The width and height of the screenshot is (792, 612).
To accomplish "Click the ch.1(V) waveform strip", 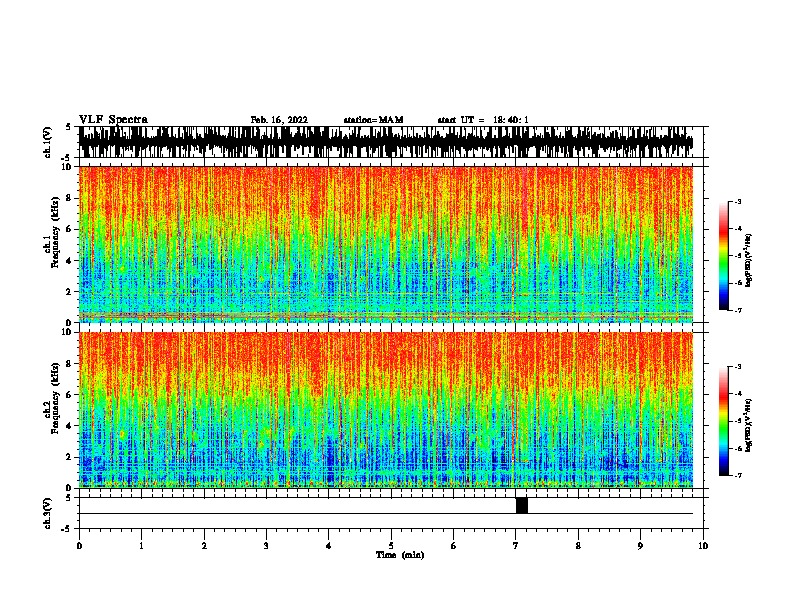I will click(386, 142).
